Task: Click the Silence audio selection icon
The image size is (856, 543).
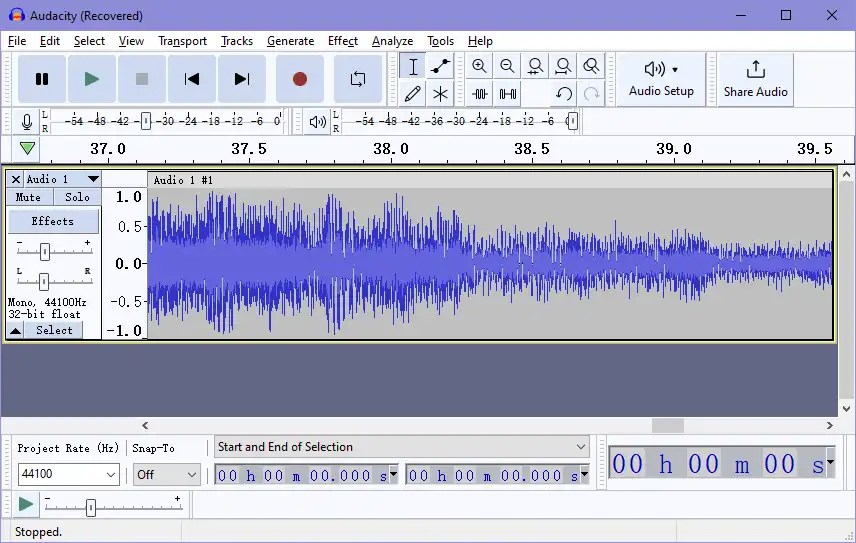Action: pyautogui.click(x=507, y=94)
